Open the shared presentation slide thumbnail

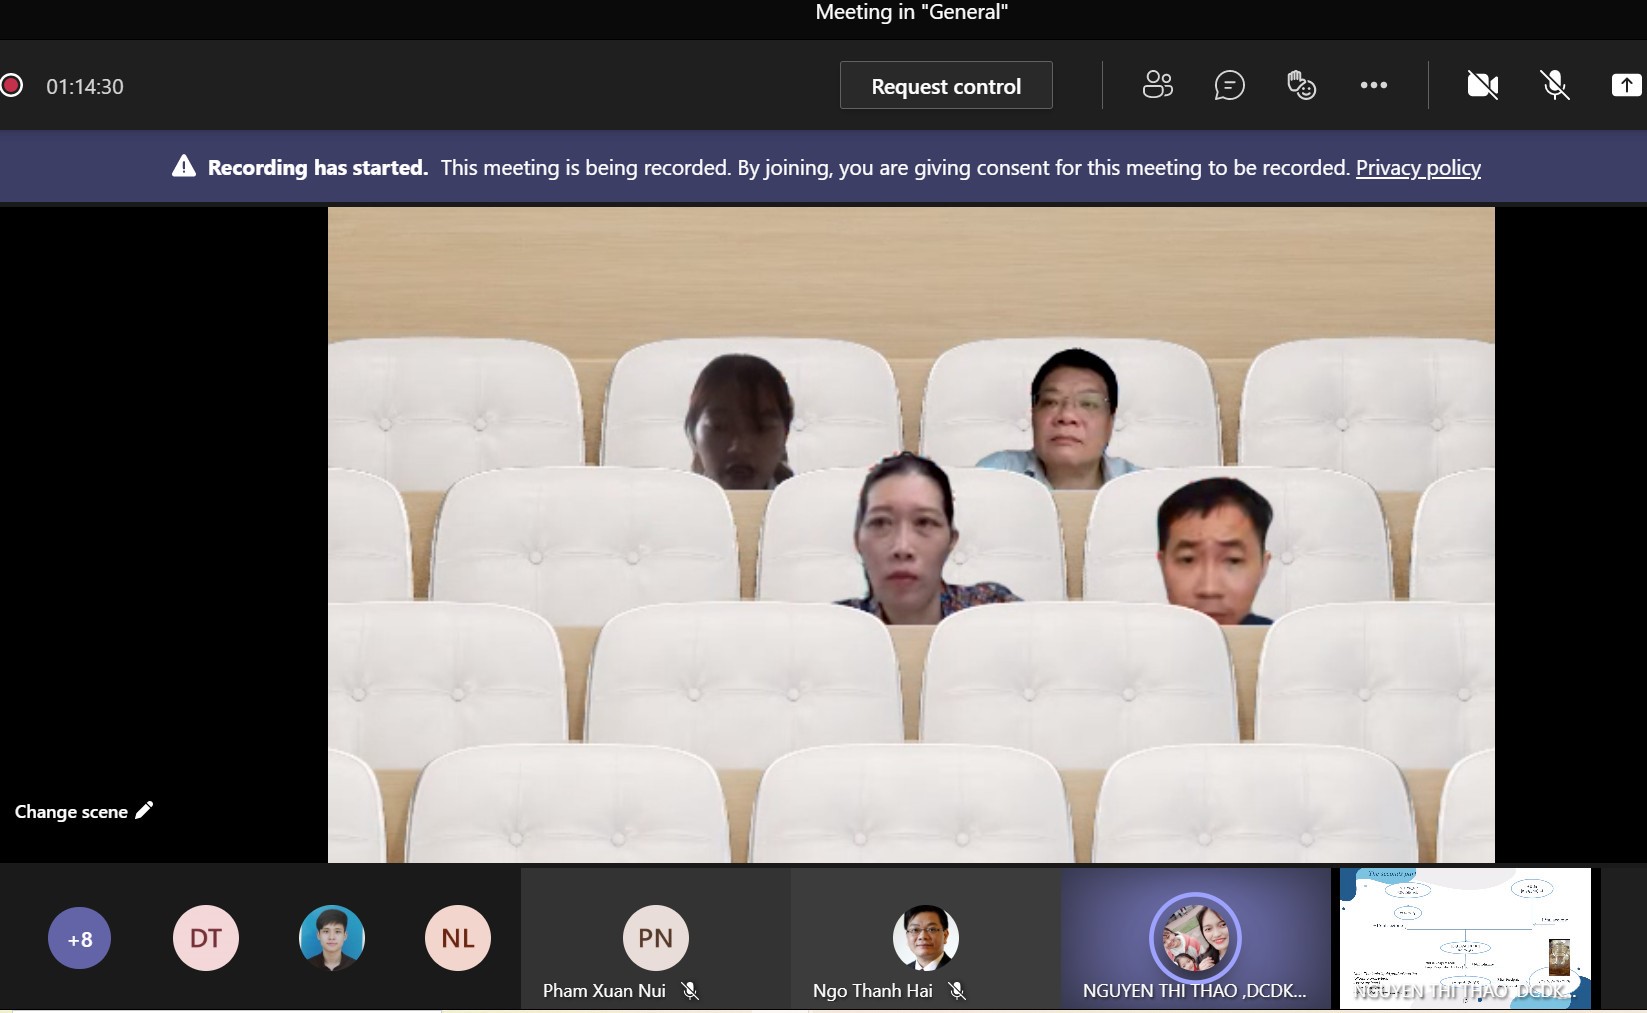pyautogui.click(x=1465, y=938)
